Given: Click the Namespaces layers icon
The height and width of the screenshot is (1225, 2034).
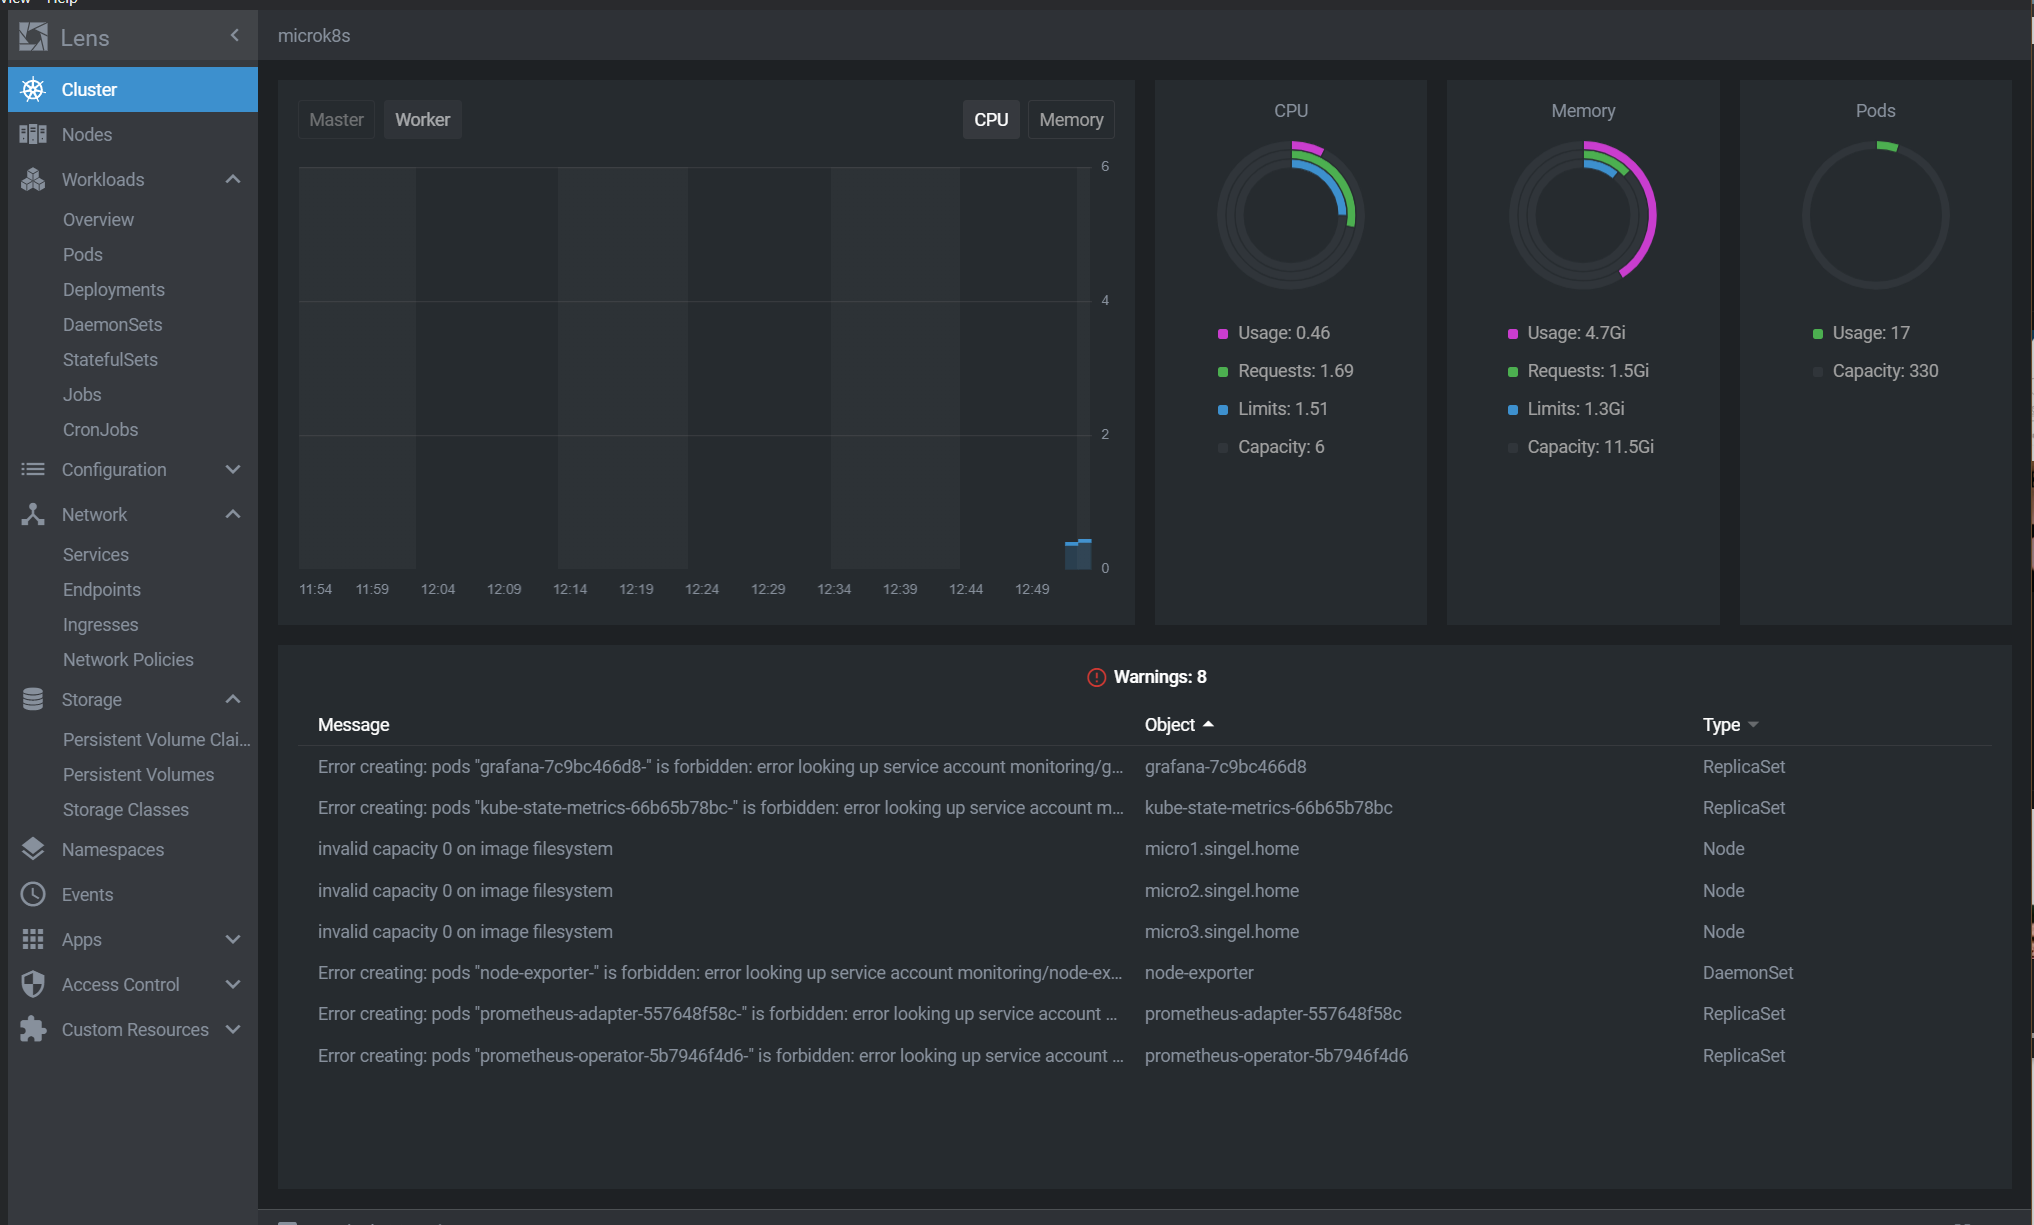Looking at the screenshot, I should tap(33, 849).
